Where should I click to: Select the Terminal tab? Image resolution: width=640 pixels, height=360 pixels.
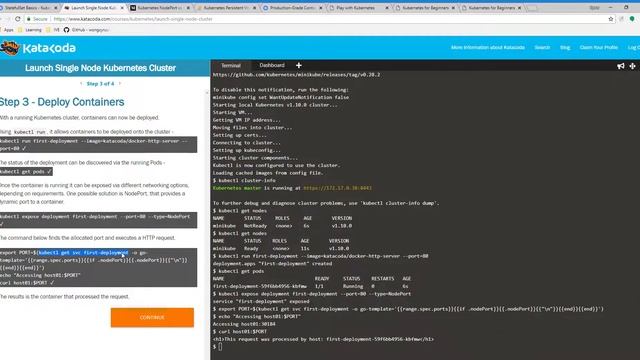tap(231, 65)
